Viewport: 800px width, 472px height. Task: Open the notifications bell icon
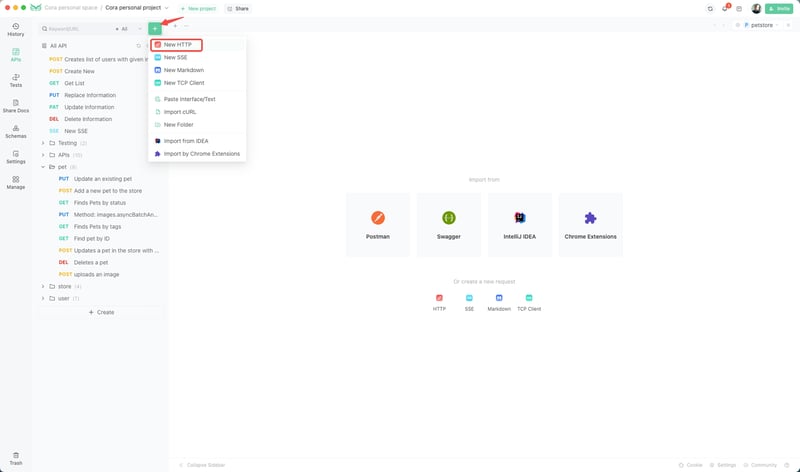coord(725,8)
